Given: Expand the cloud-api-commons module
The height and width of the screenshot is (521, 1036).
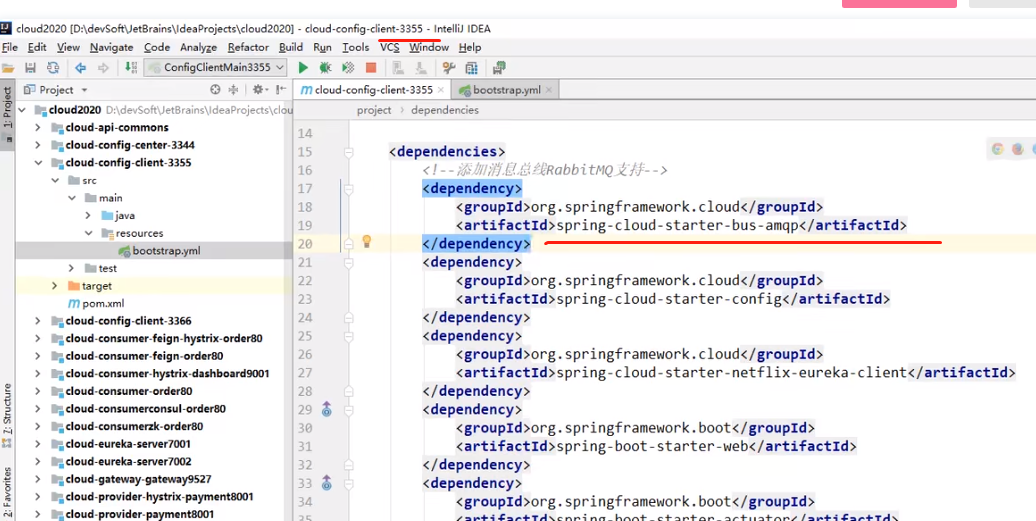Looking at the screenshot, I should (38, 127).
